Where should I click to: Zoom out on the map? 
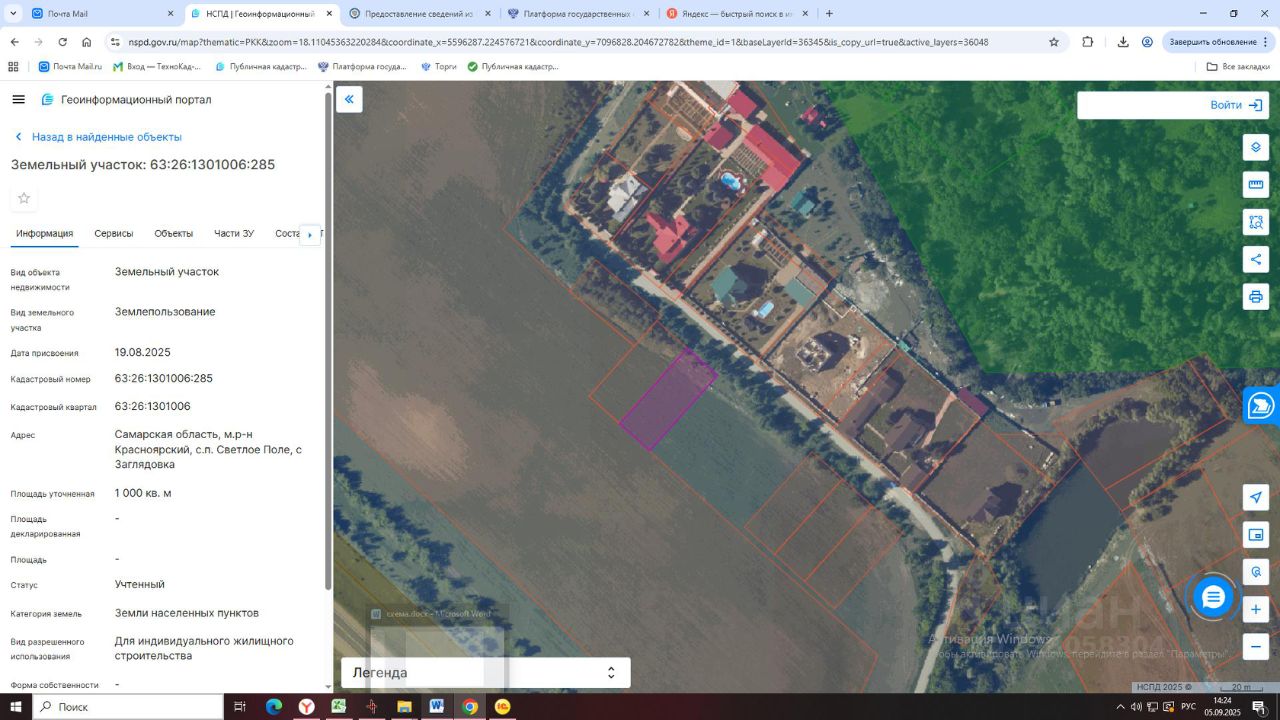tap(1256, 646)
